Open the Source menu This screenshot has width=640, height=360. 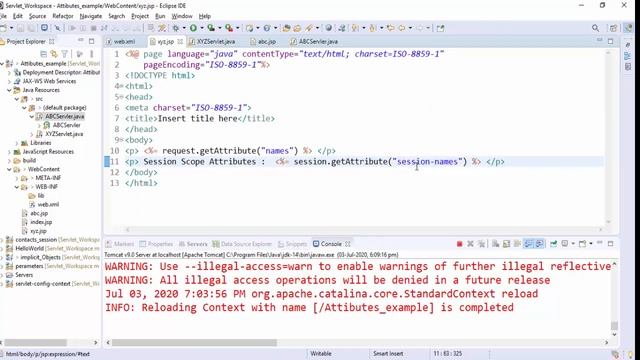[x=38, y=16]
